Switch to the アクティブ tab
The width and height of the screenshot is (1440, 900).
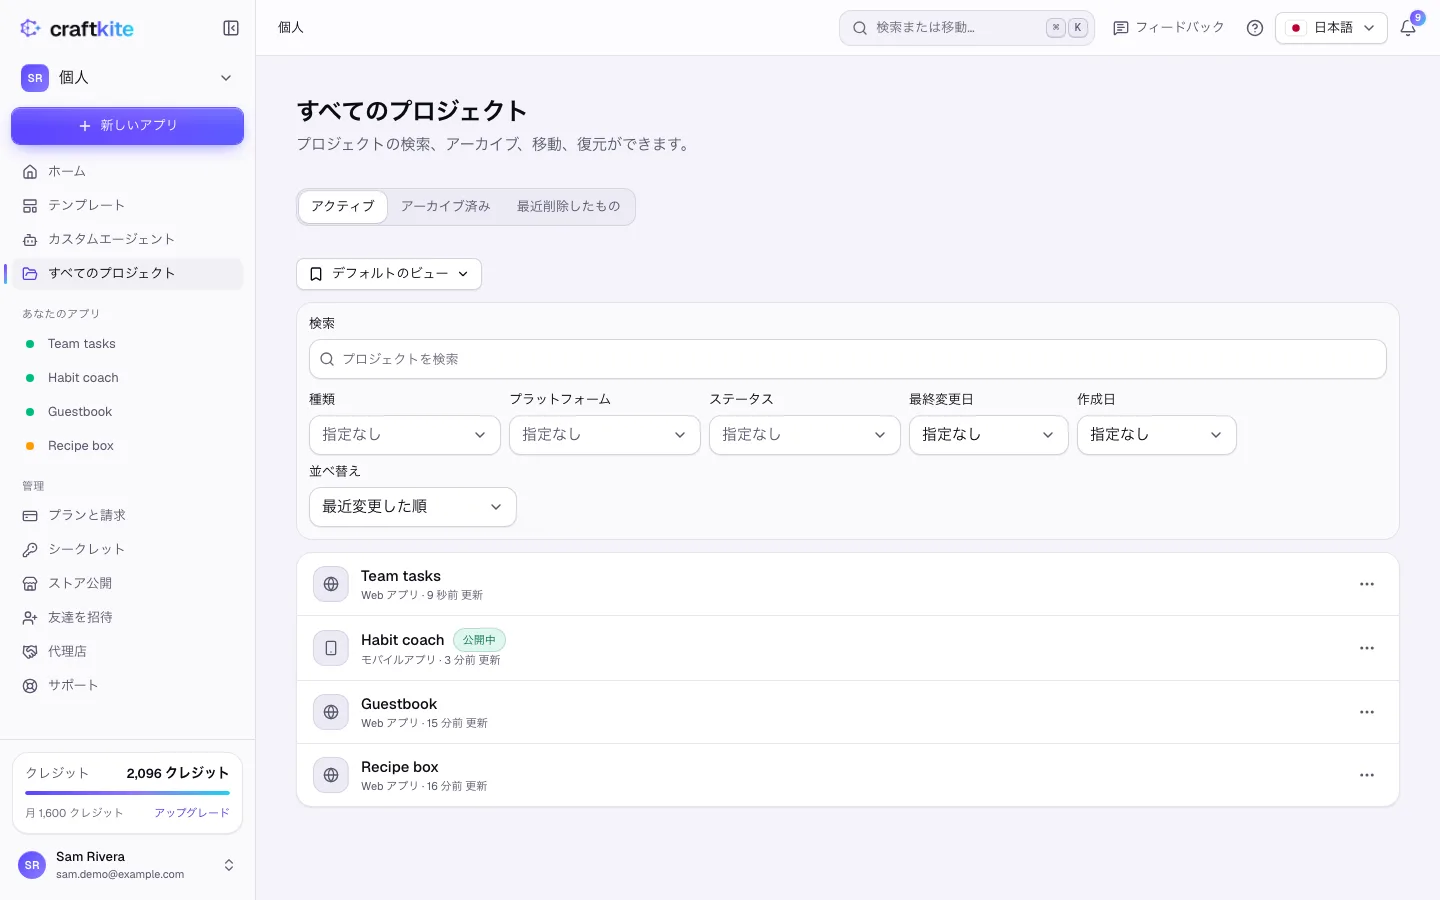(343, 207)
